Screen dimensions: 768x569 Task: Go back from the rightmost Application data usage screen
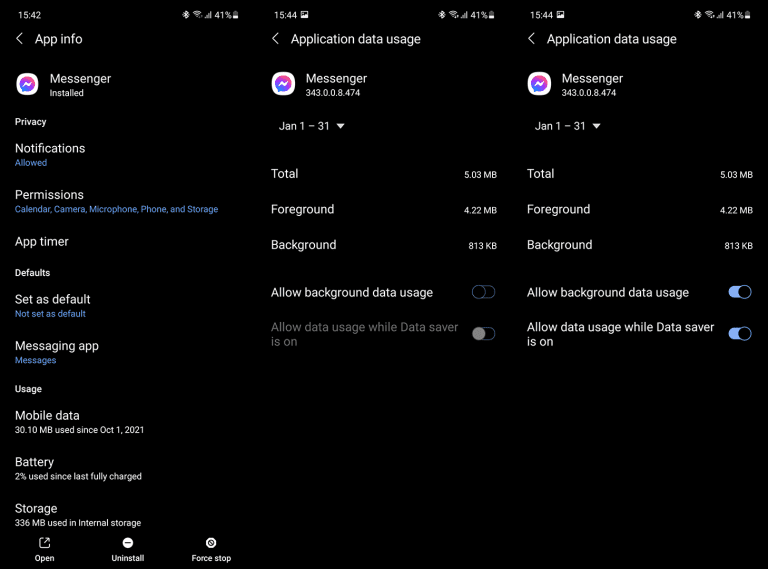click(x=531, y=39)
